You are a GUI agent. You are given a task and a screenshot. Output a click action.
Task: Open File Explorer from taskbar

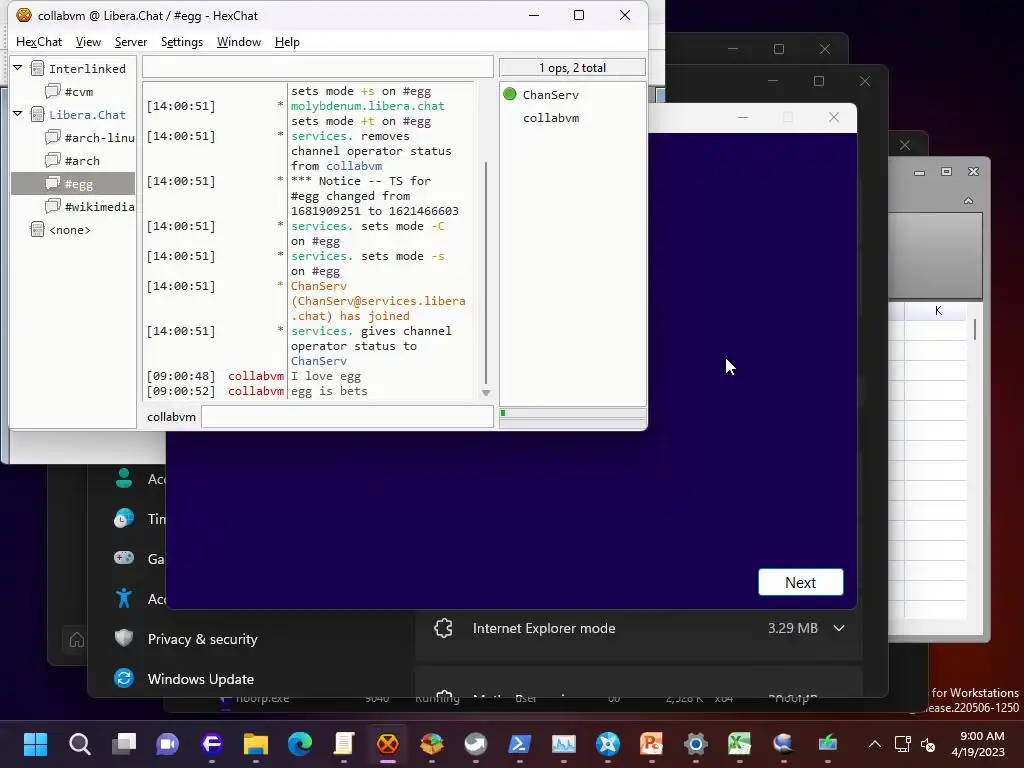point(256,744)
